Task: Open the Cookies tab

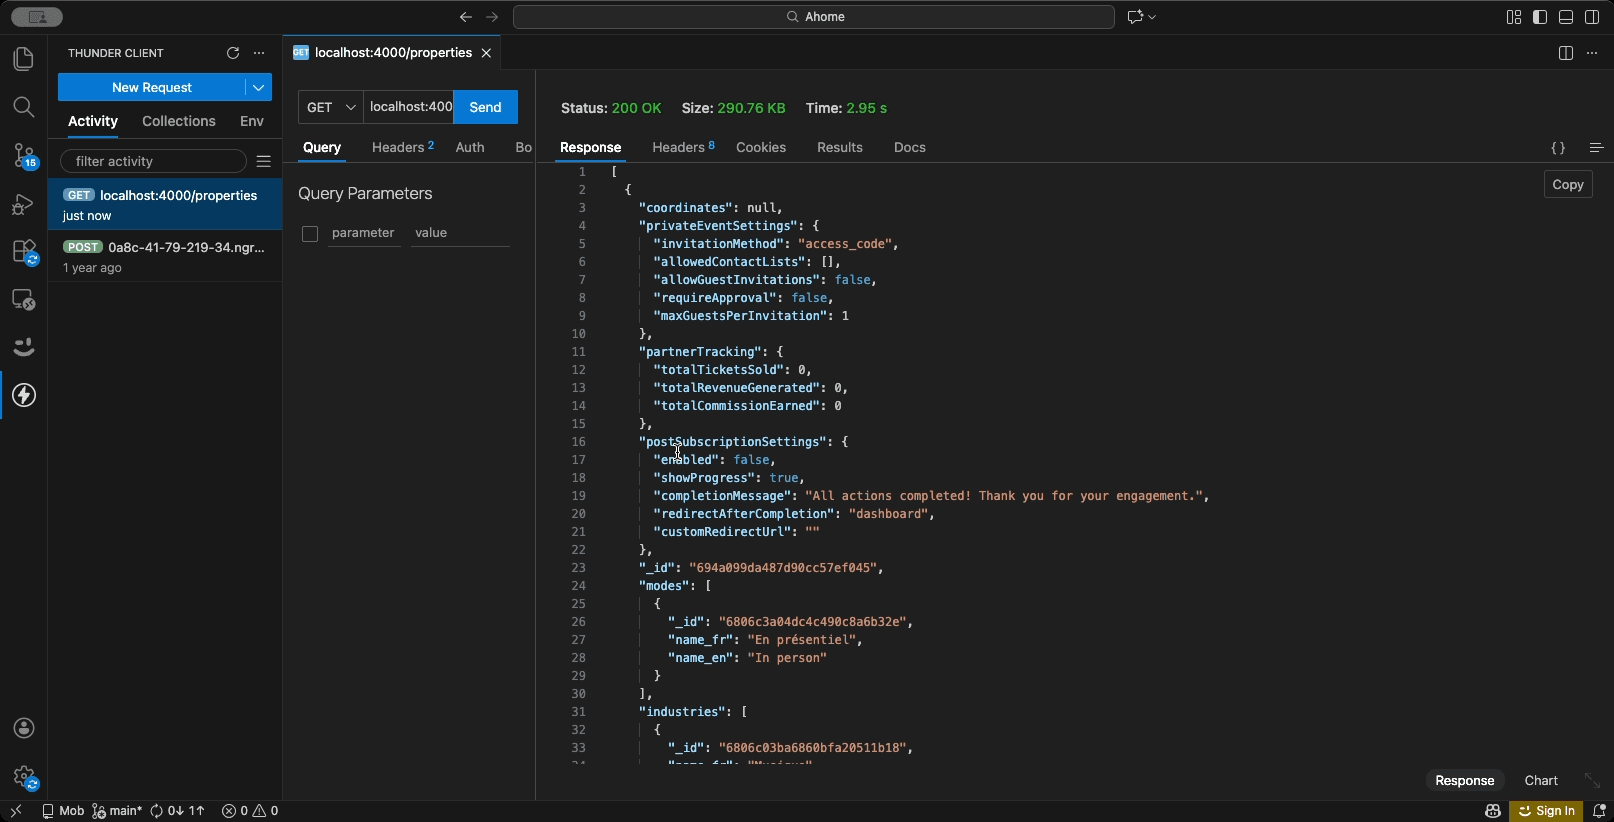Action: pos(761,147)
